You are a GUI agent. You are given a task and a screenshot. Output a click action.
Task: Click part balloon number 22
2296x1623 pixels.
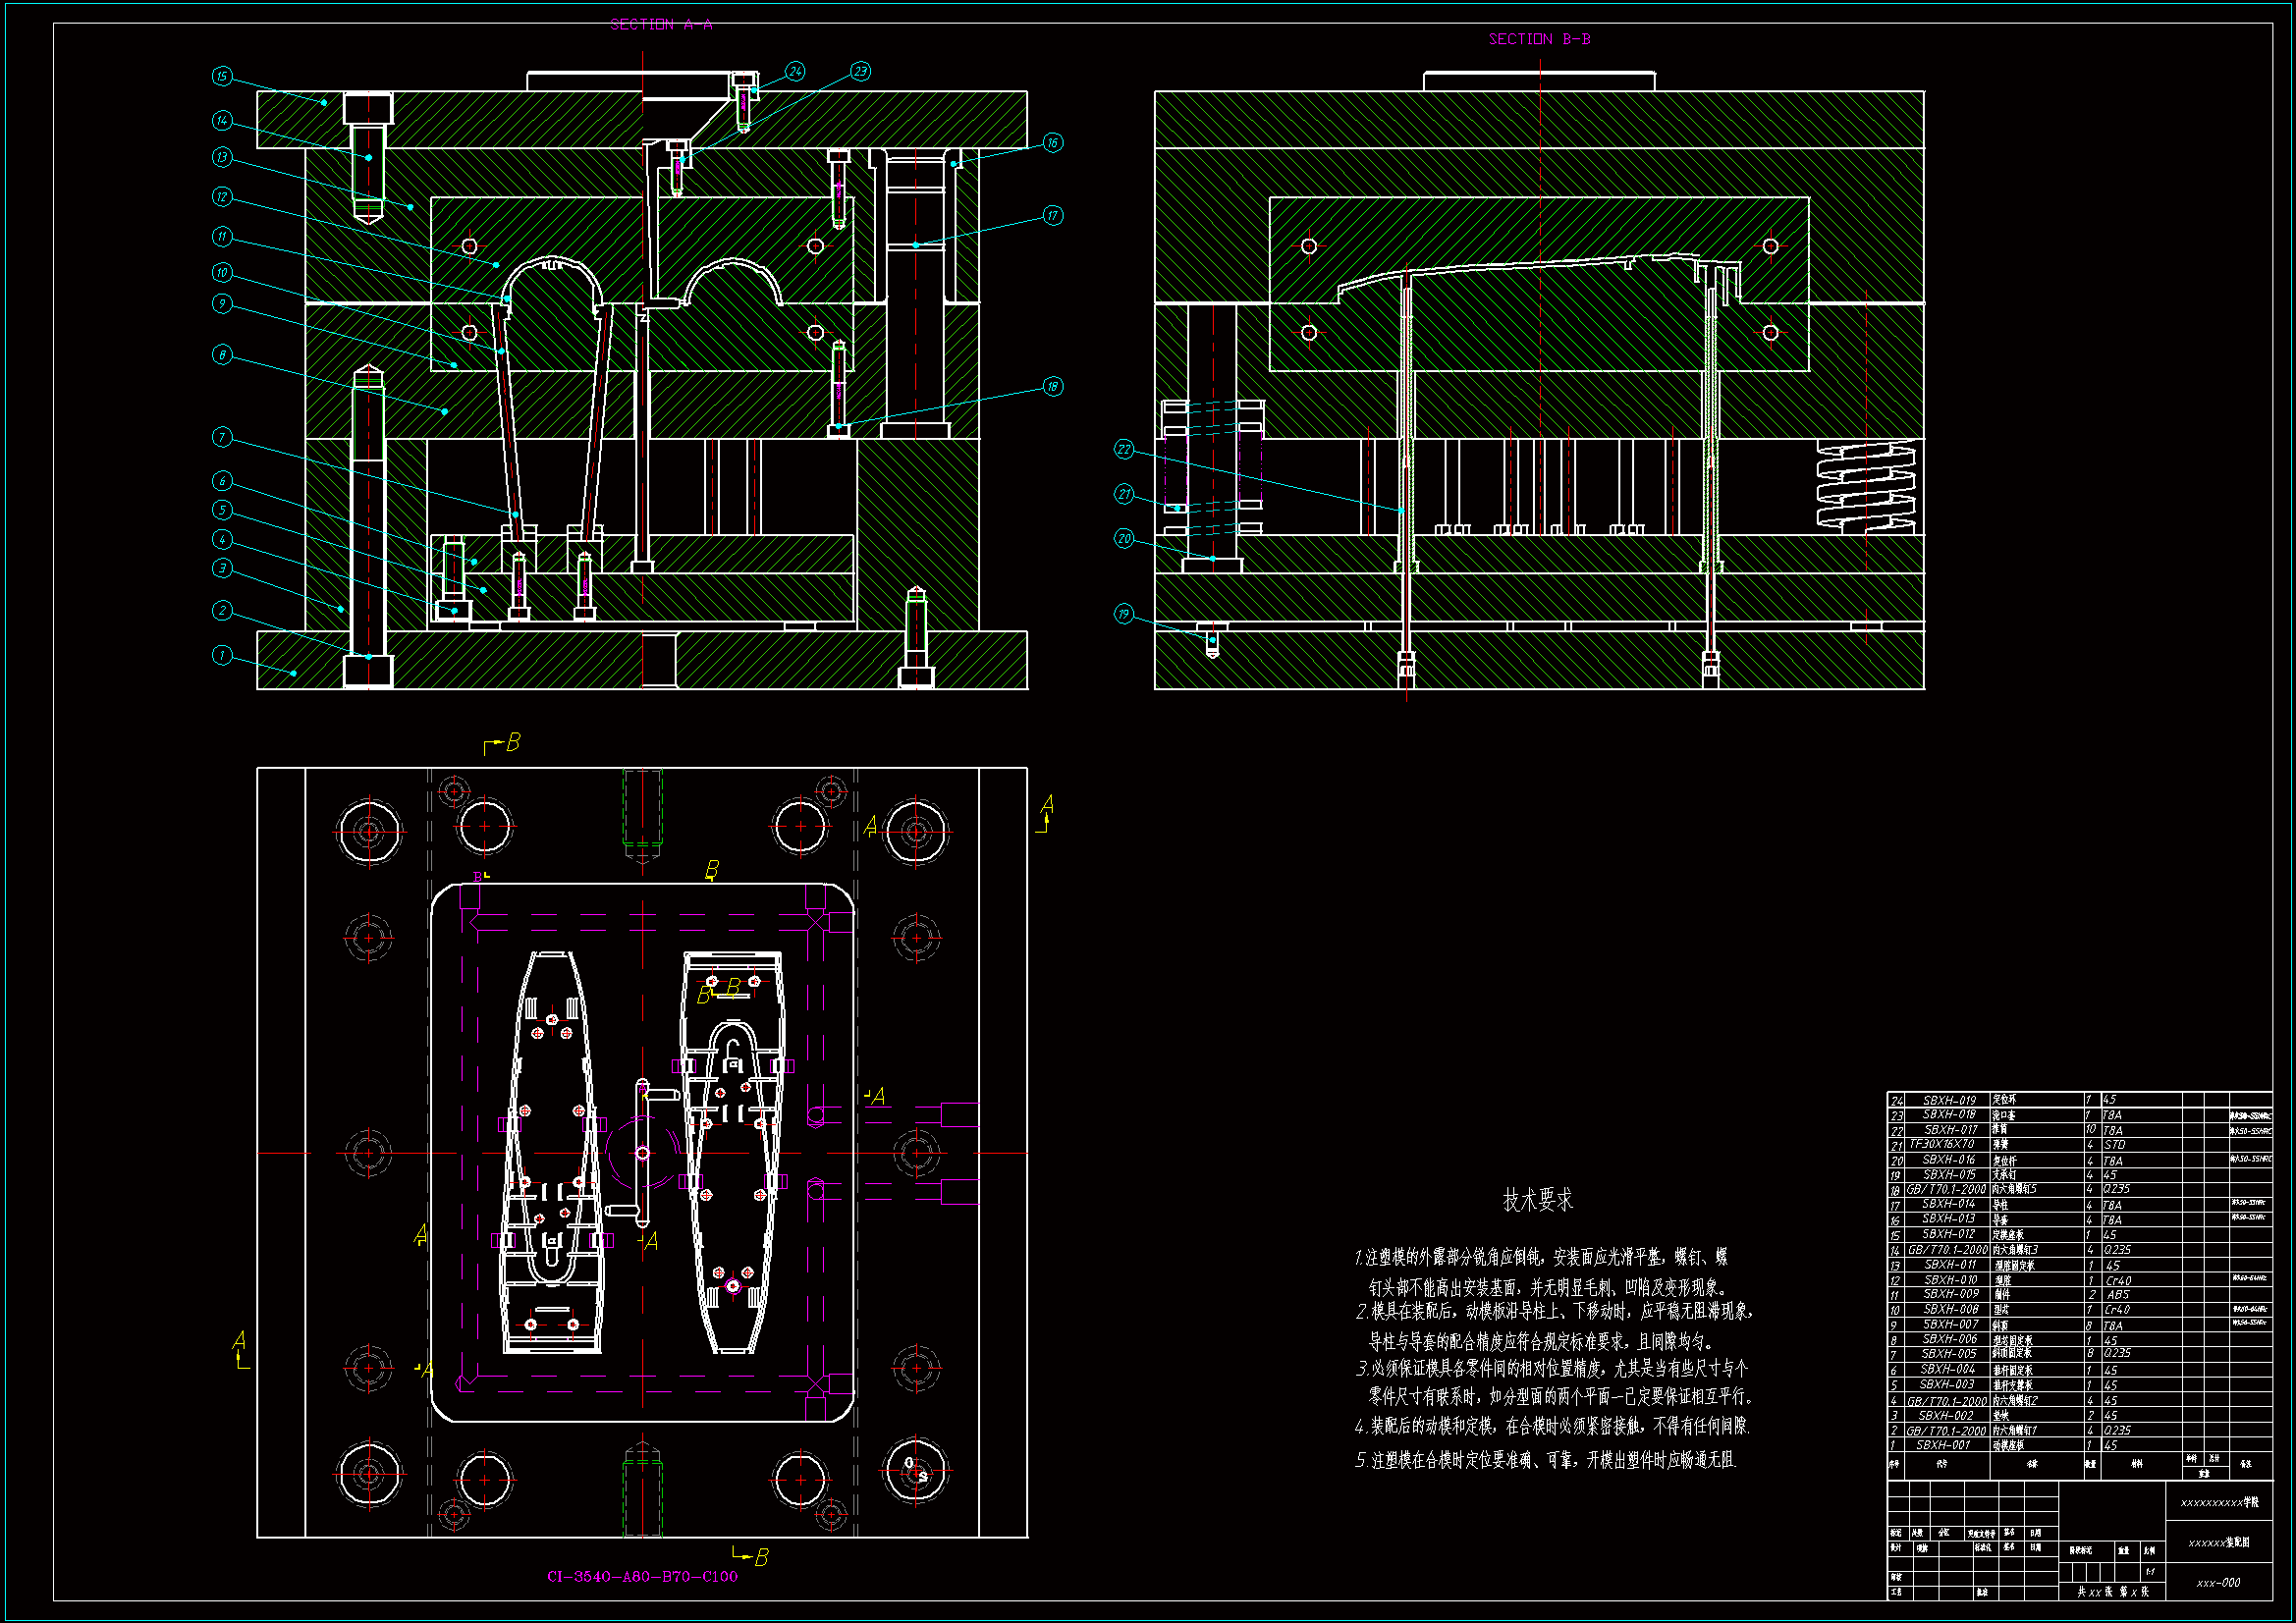coord(1124,450)
